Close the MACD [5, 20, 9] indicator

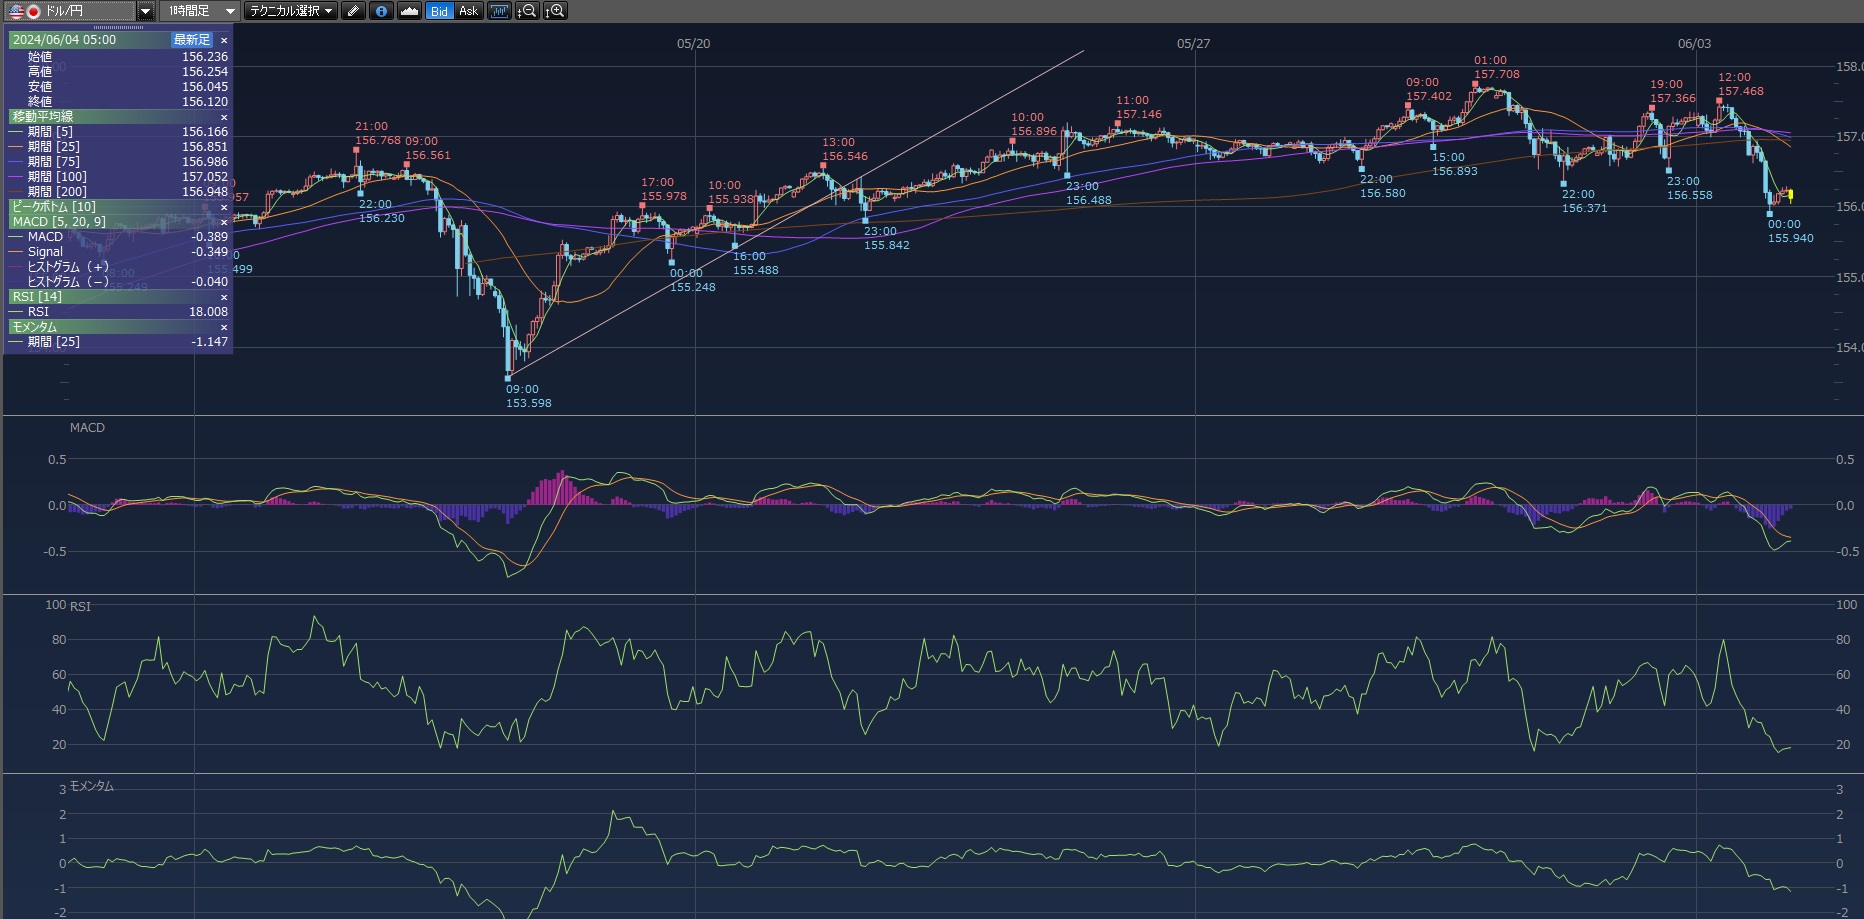224,222
